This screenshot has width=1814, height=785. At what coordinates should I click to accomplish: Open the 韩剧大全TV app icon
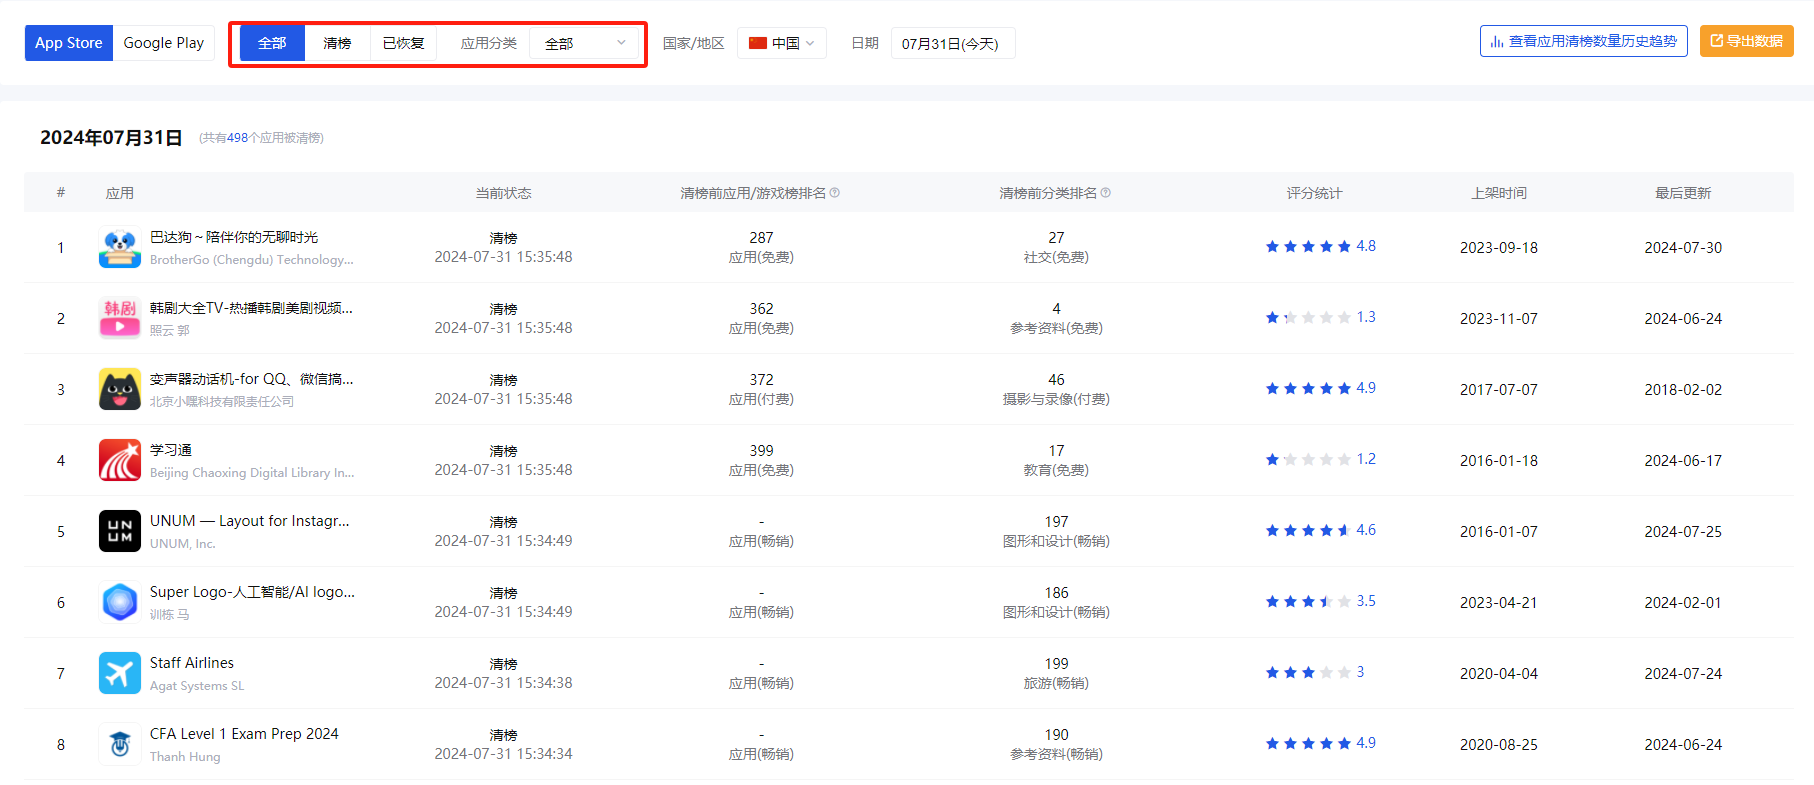coord(120,319)
